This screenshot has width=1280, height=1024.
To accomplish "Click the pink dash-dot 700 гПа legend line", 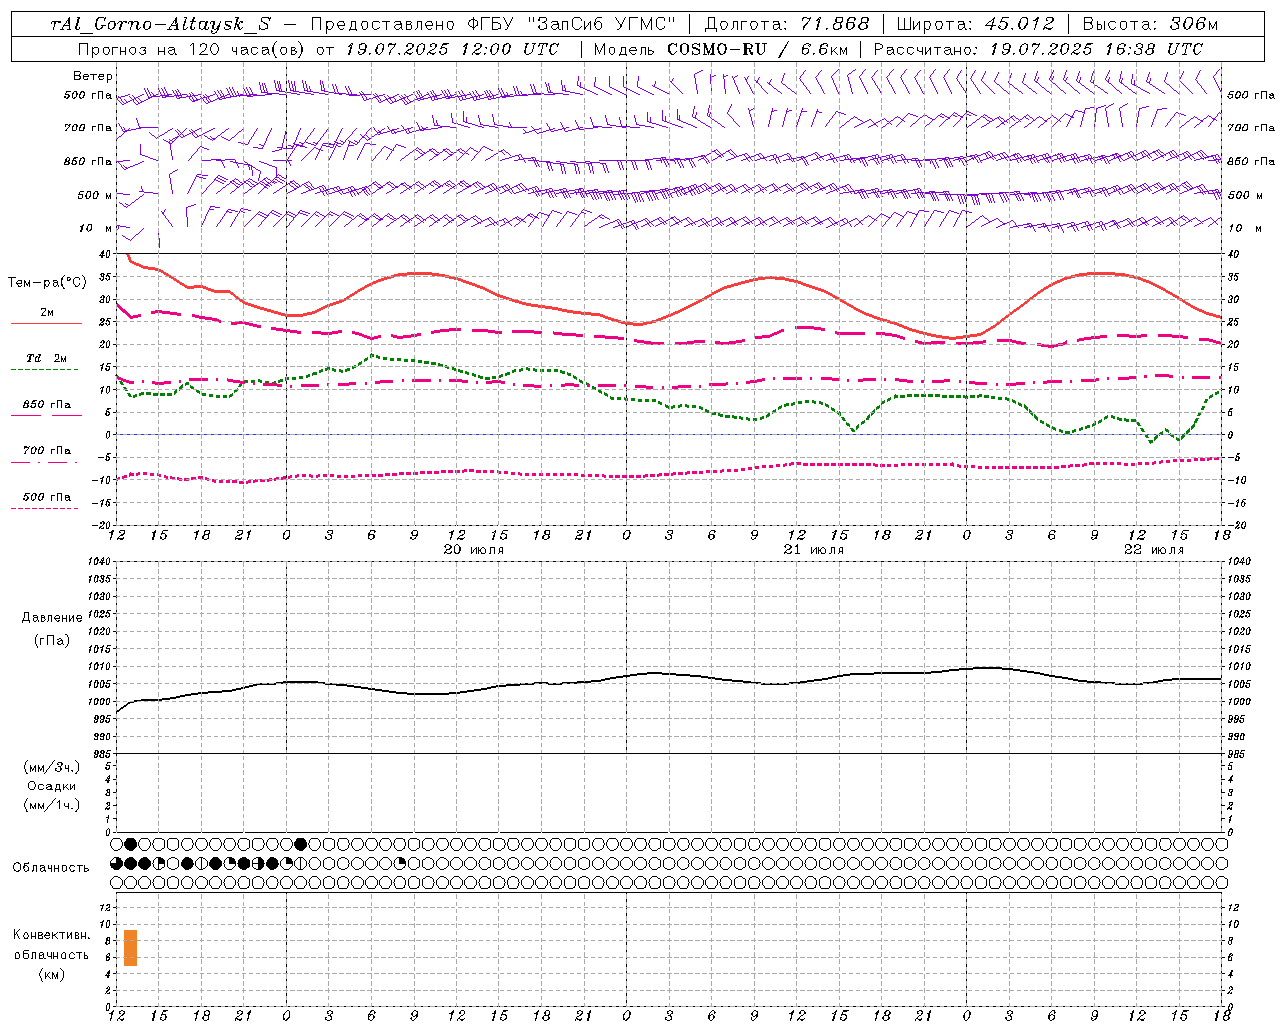I will point(45,462).
